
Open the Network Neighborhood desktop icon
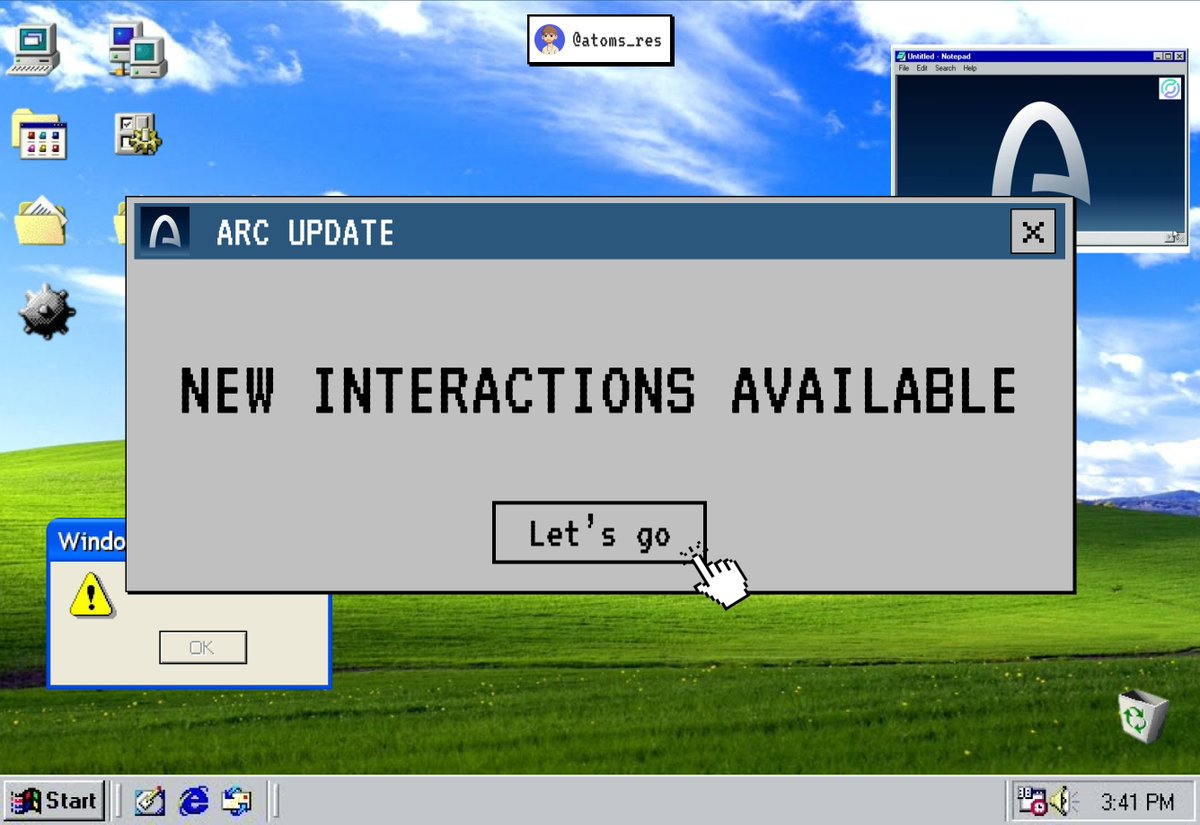(137, 49)
